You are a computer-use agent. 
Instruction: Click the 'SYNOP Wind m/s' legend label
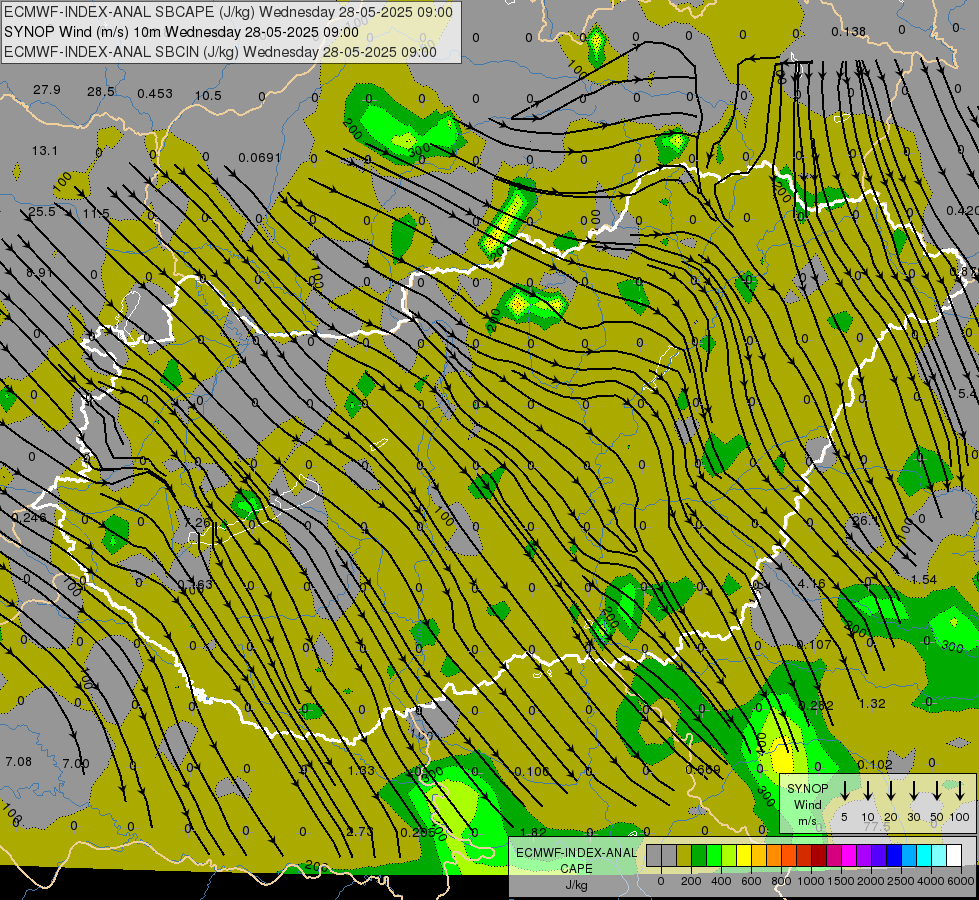807,804
